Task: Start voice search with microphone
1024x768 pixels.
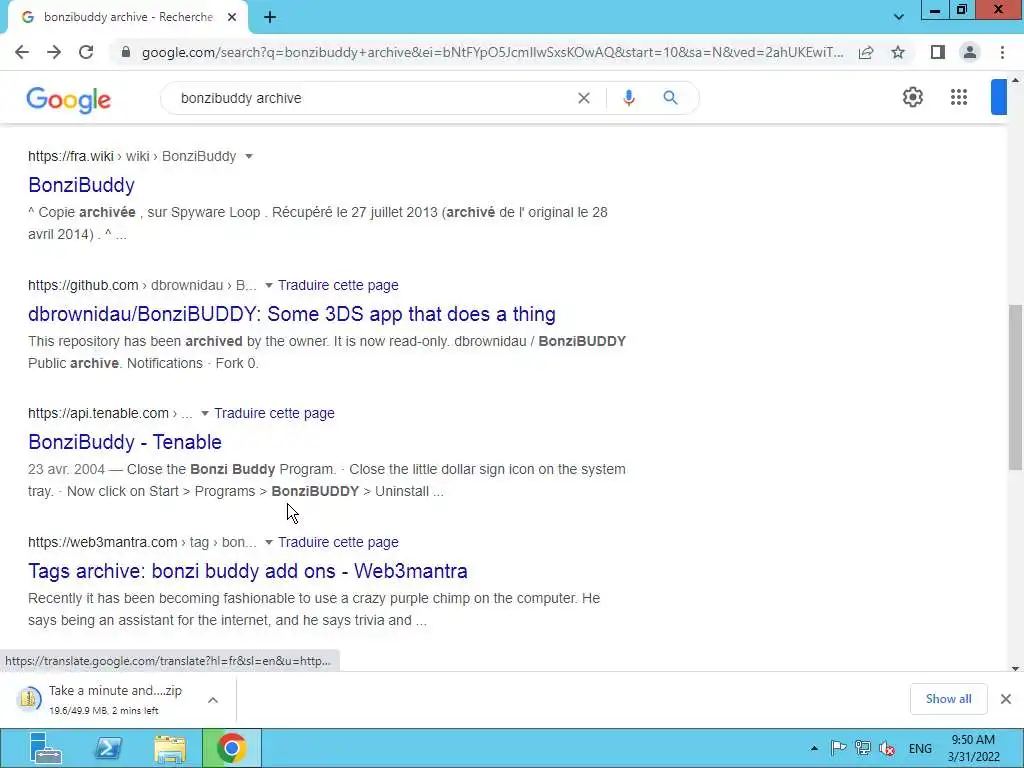Action: tap(629, 98)
